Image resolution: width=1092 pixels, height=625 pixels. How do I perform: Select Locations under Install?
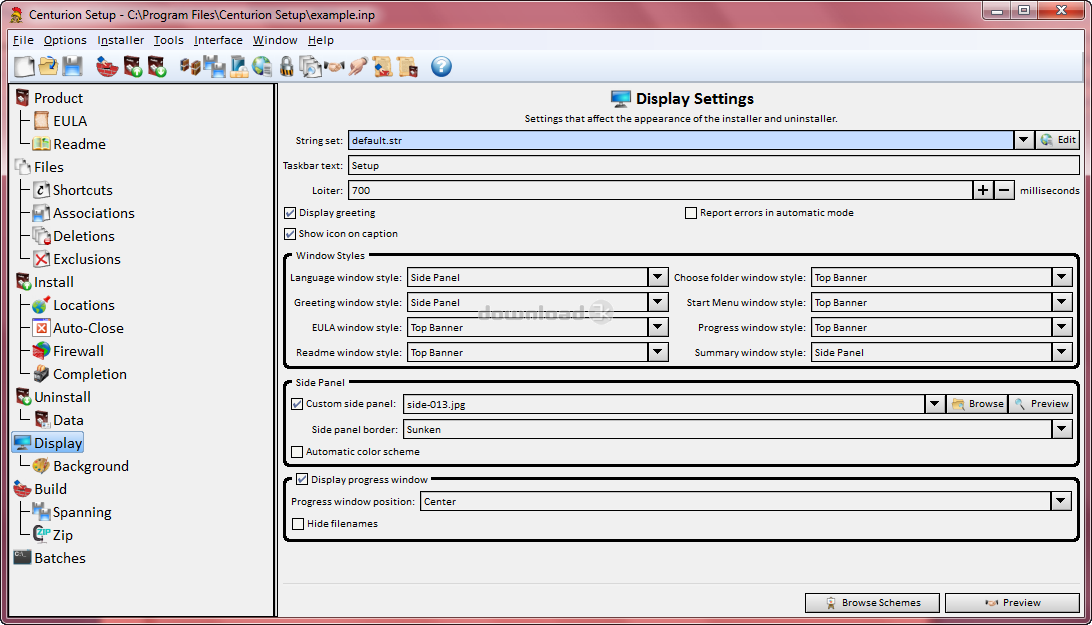click(x=84, y=305)
